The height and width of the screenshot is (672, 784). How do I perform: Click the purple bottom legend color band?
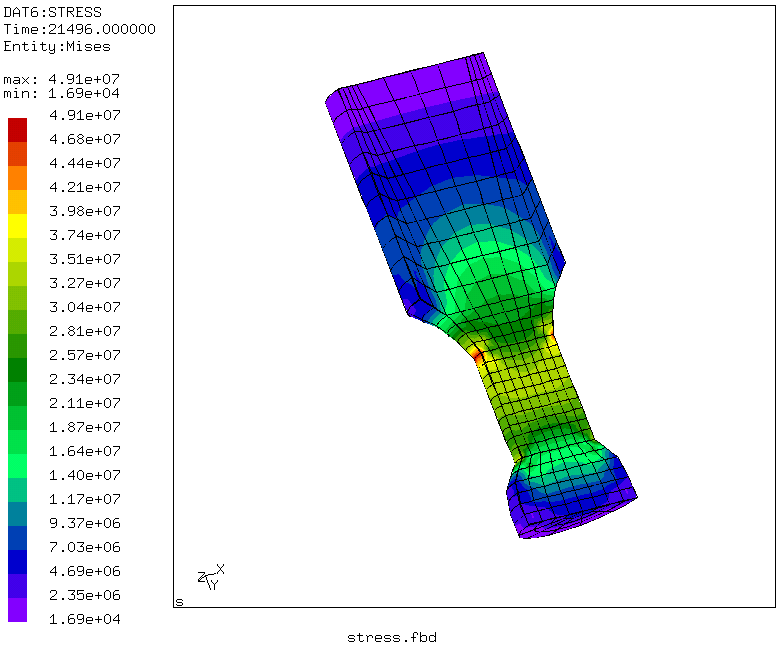(18, 610)
